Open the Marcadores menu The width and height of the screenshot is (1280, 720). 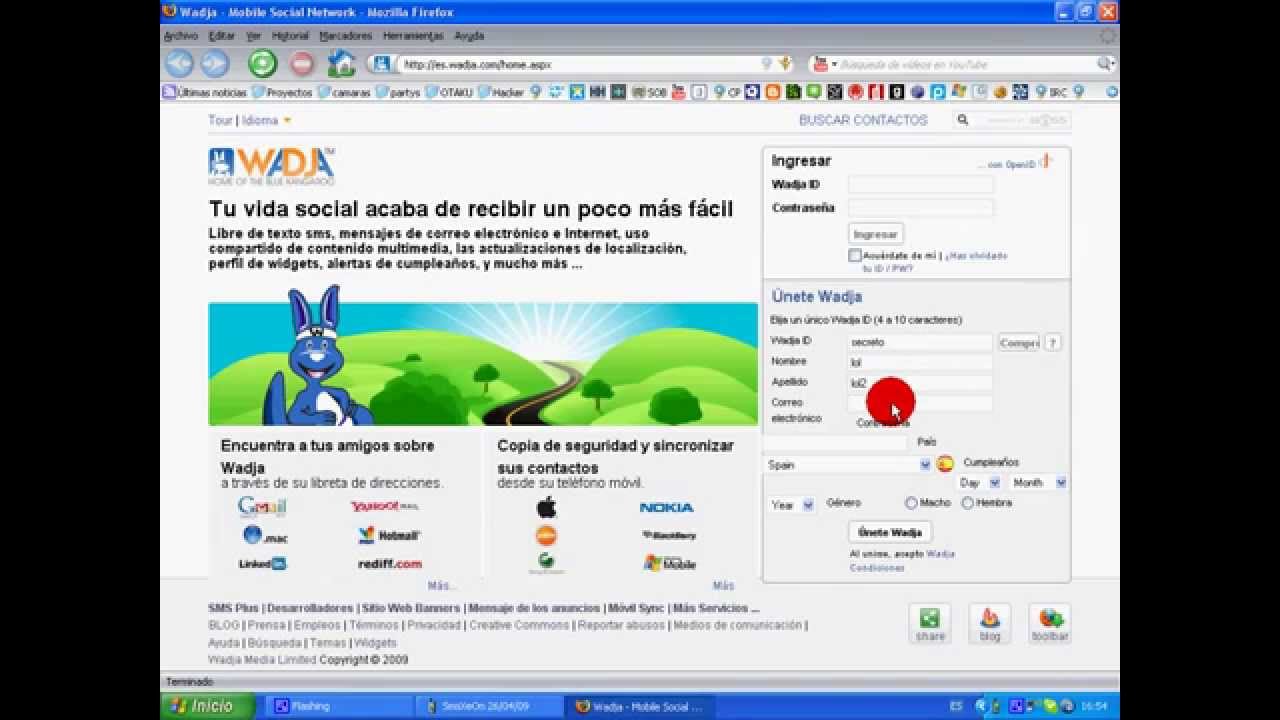click(346, 36)
